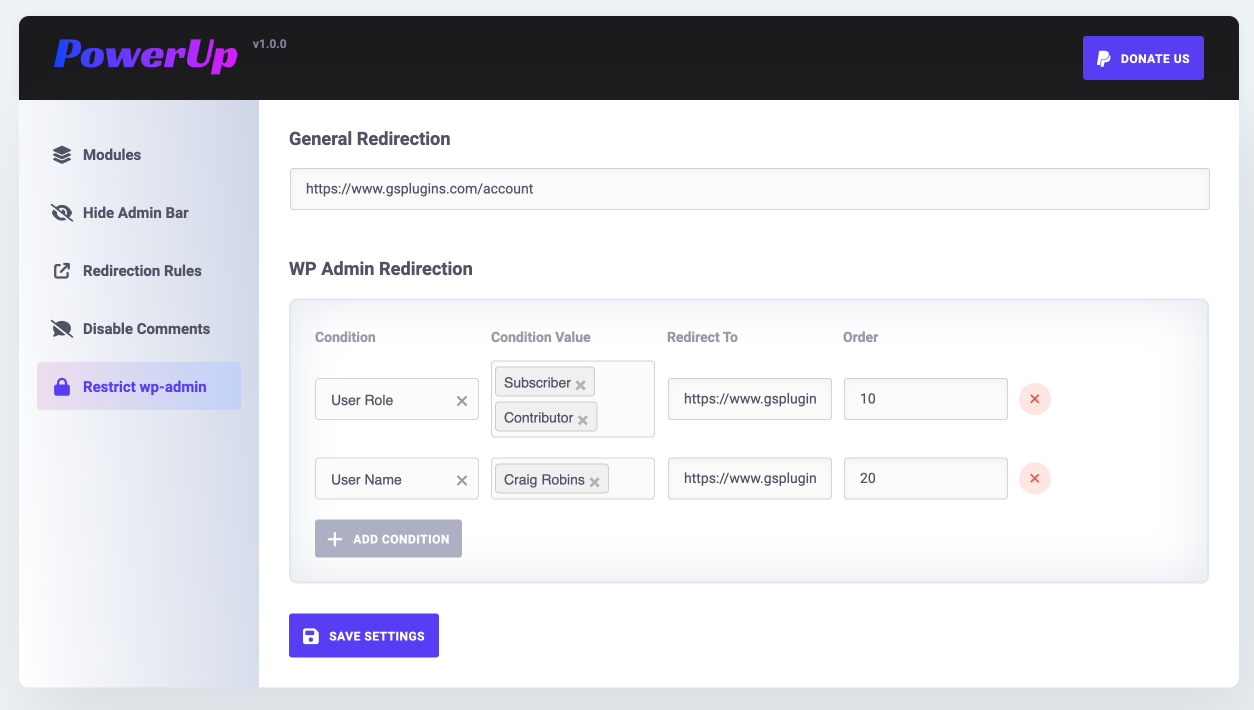
Task: Click the Restrict wp-admin lock icon
Action: 62,387
